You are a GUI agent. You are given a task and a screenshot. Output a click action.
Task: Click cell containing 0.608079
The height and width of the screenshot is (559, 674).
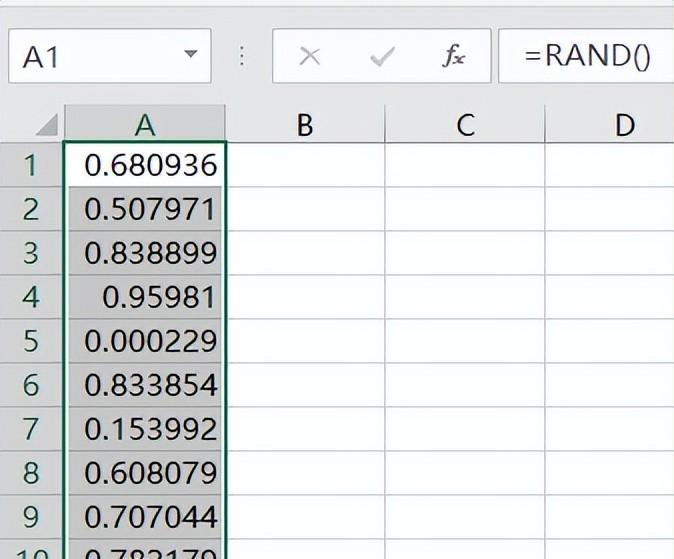coord(145,473)
